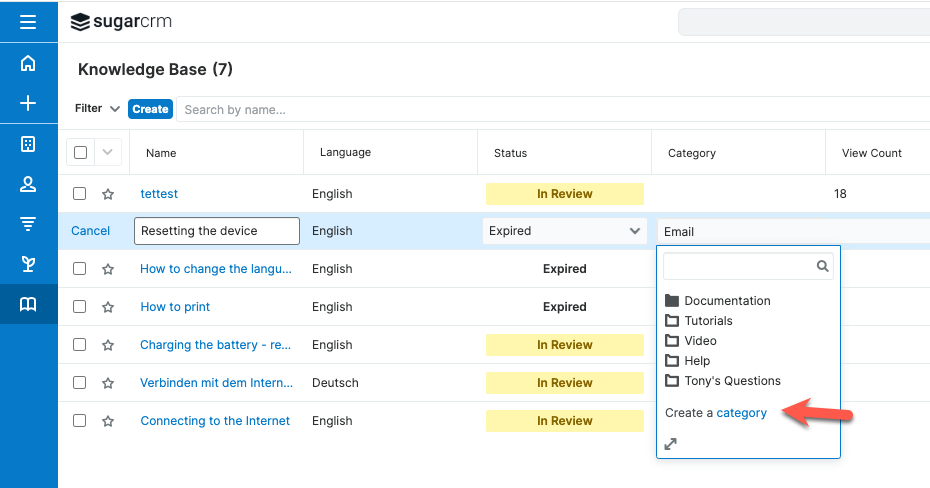The width and height of the screenshot is (930, 488).
Task: Open the Contacts person icon in sidebar
Action: (x=28, y=184)
